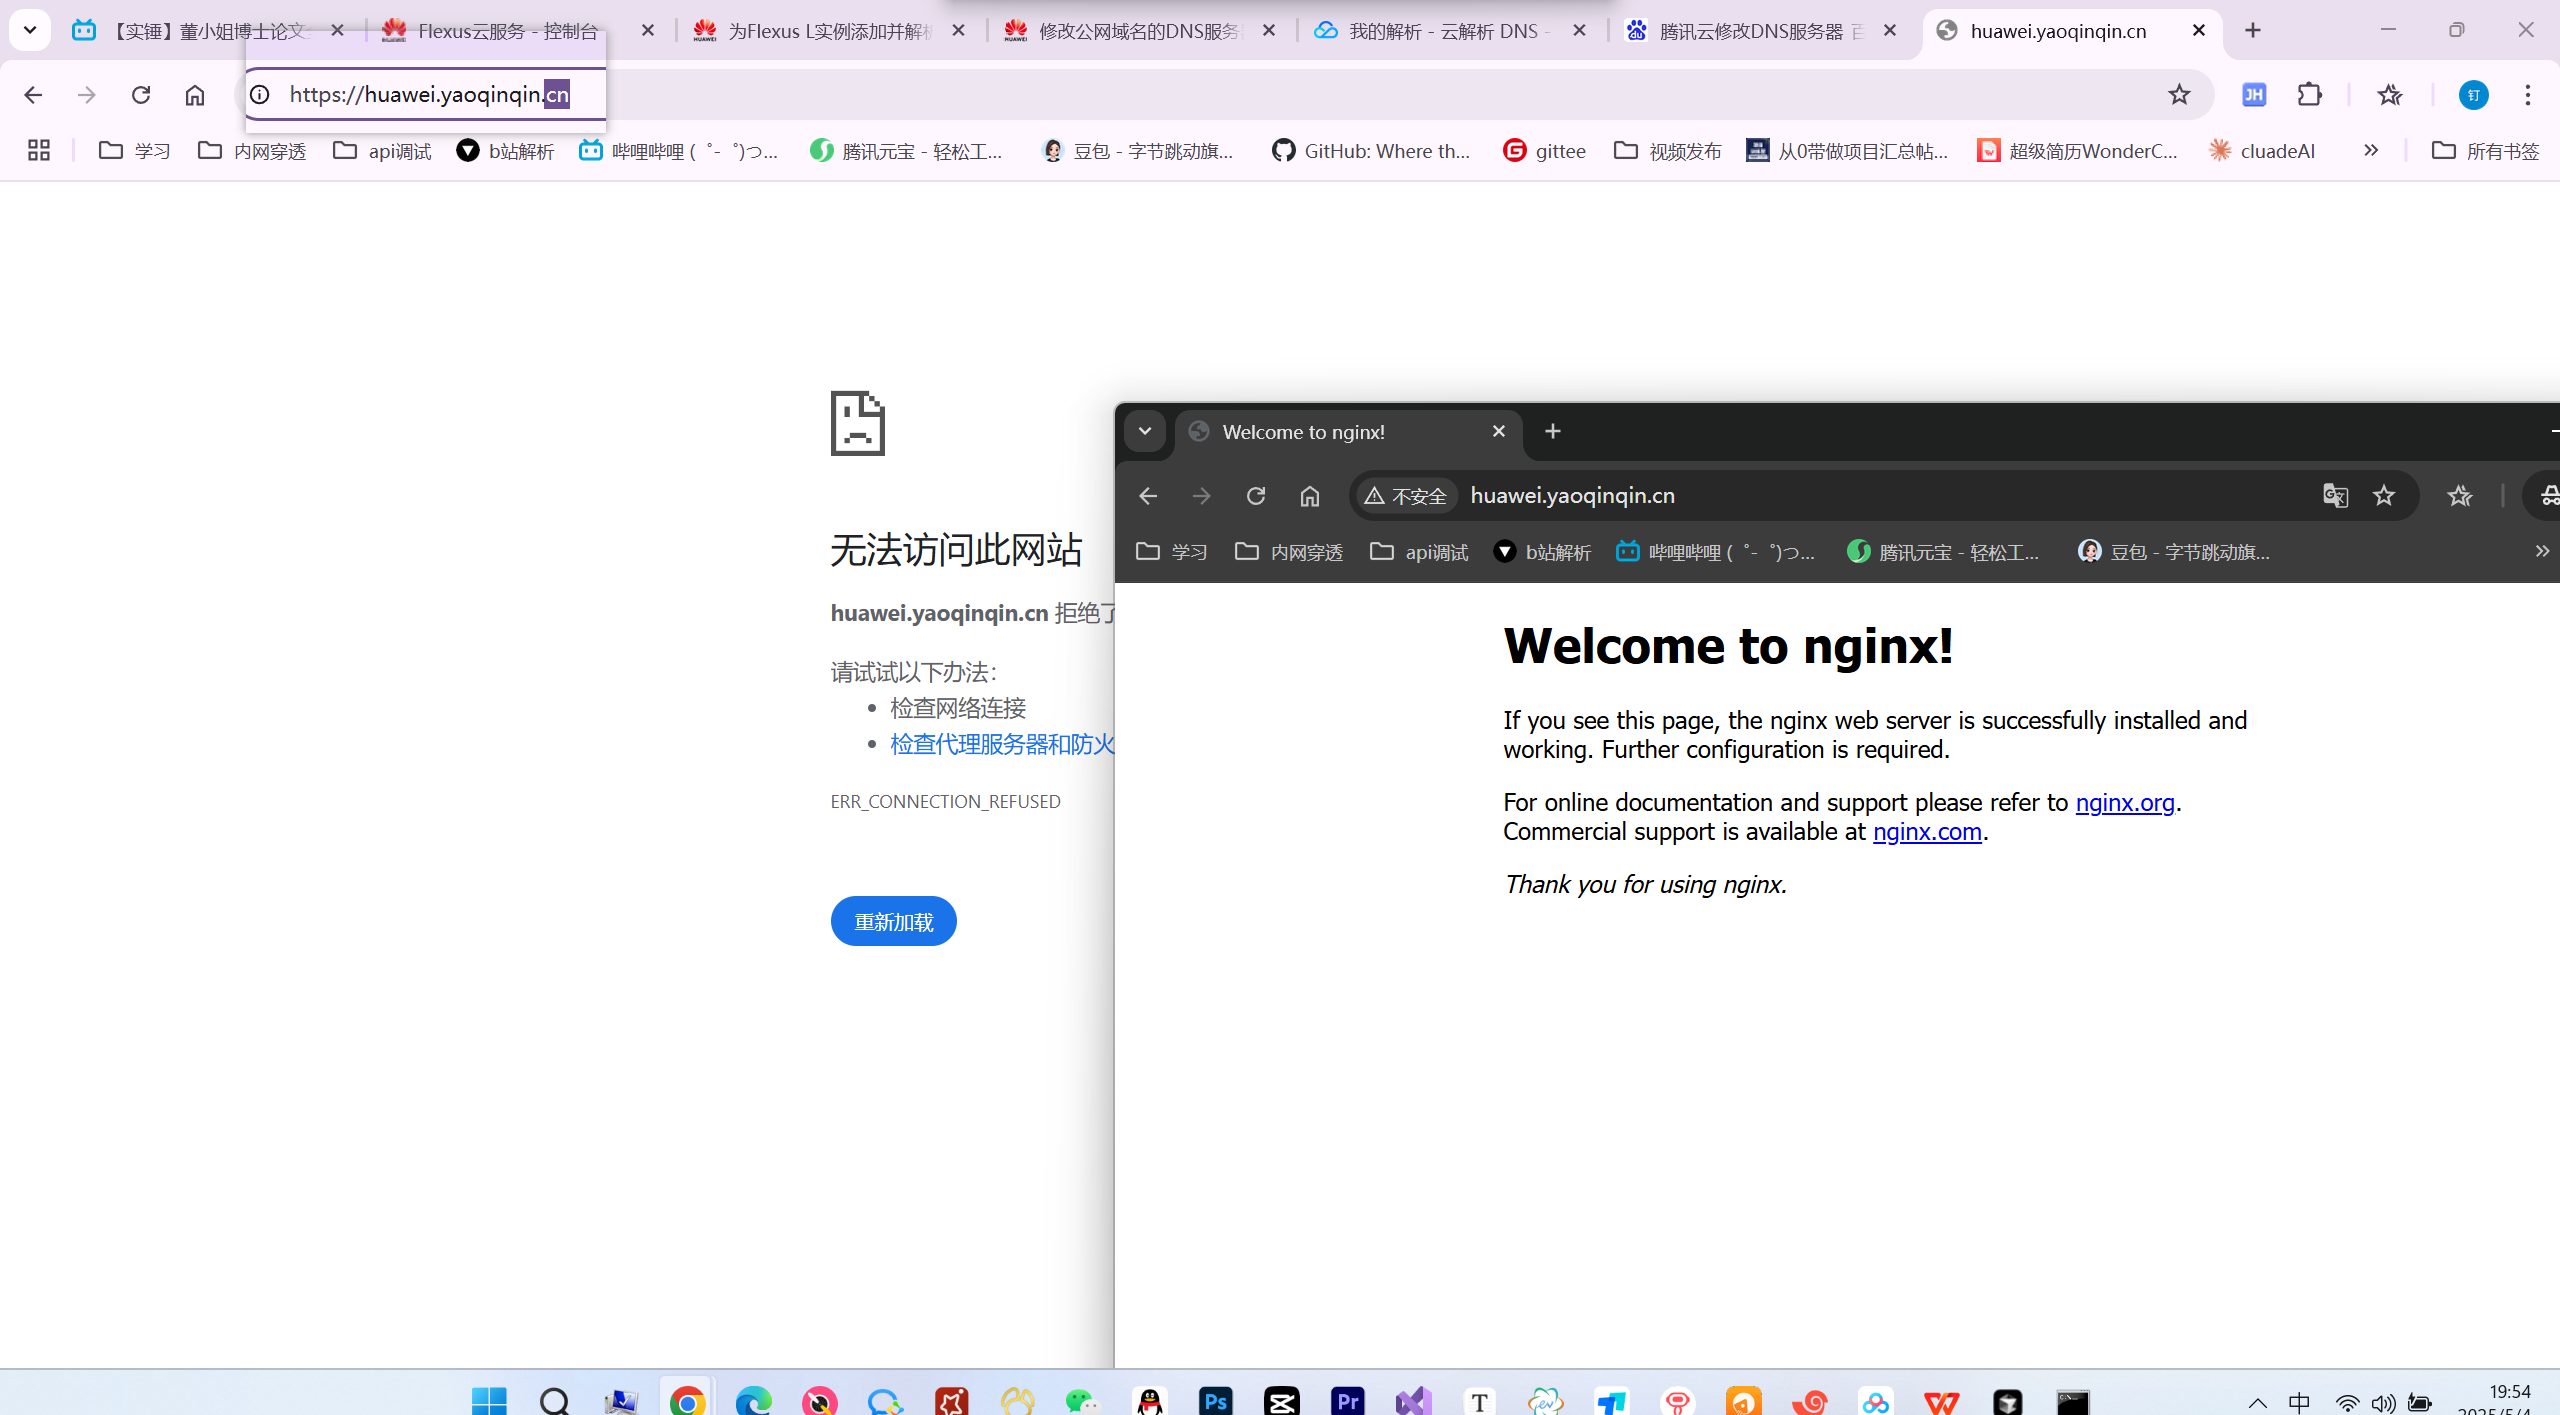The height and width of the screenshot is (1415, 2560).
Task: Open the nginx.com commercial support link
Action: [x=1927, y=832]
